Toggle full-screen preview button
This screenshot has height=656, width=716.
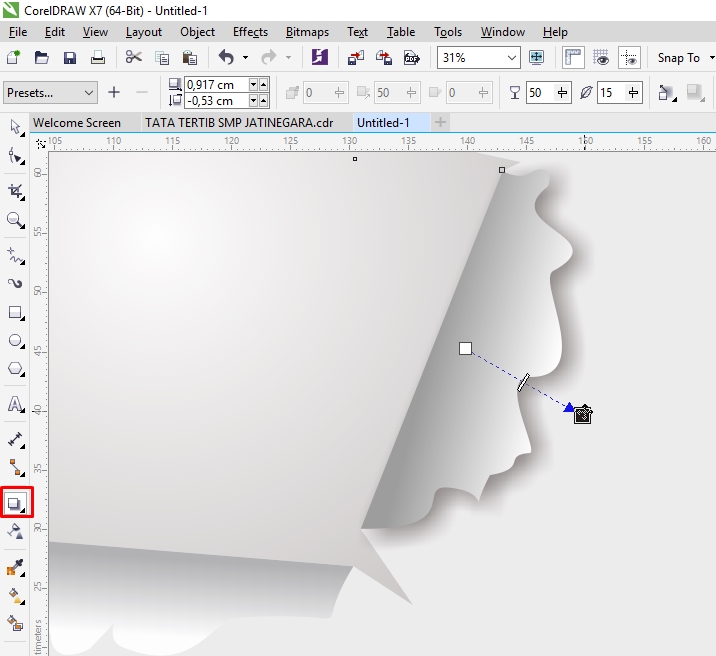[537, 58]
